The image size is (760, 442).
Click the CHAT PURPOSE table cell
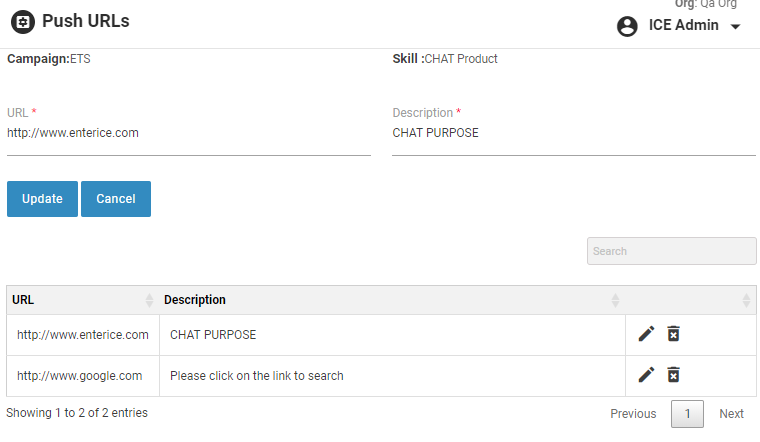pyautogui.click(x=214, y=335)
